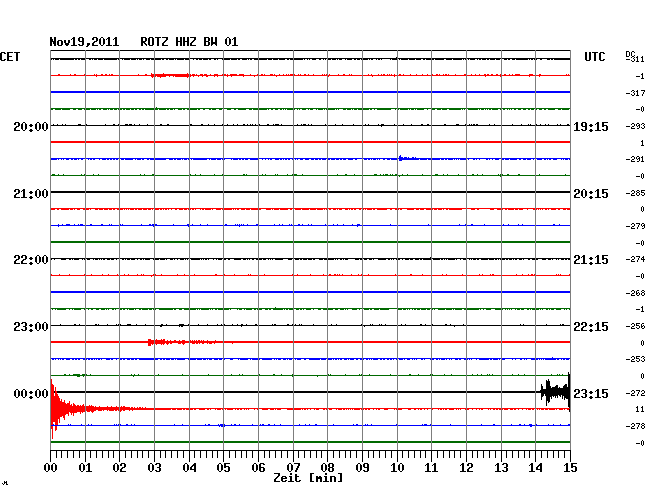The image size is (650, 494).
Task: Click the 23:15 UTC time label
Action: click(x=591, y=393)
